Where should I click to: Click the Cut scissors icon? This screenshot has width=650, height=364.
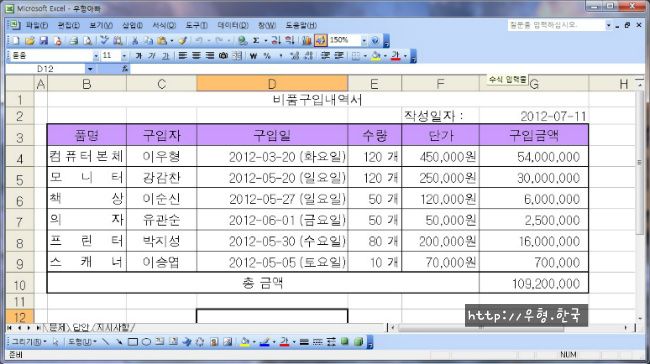135,41
